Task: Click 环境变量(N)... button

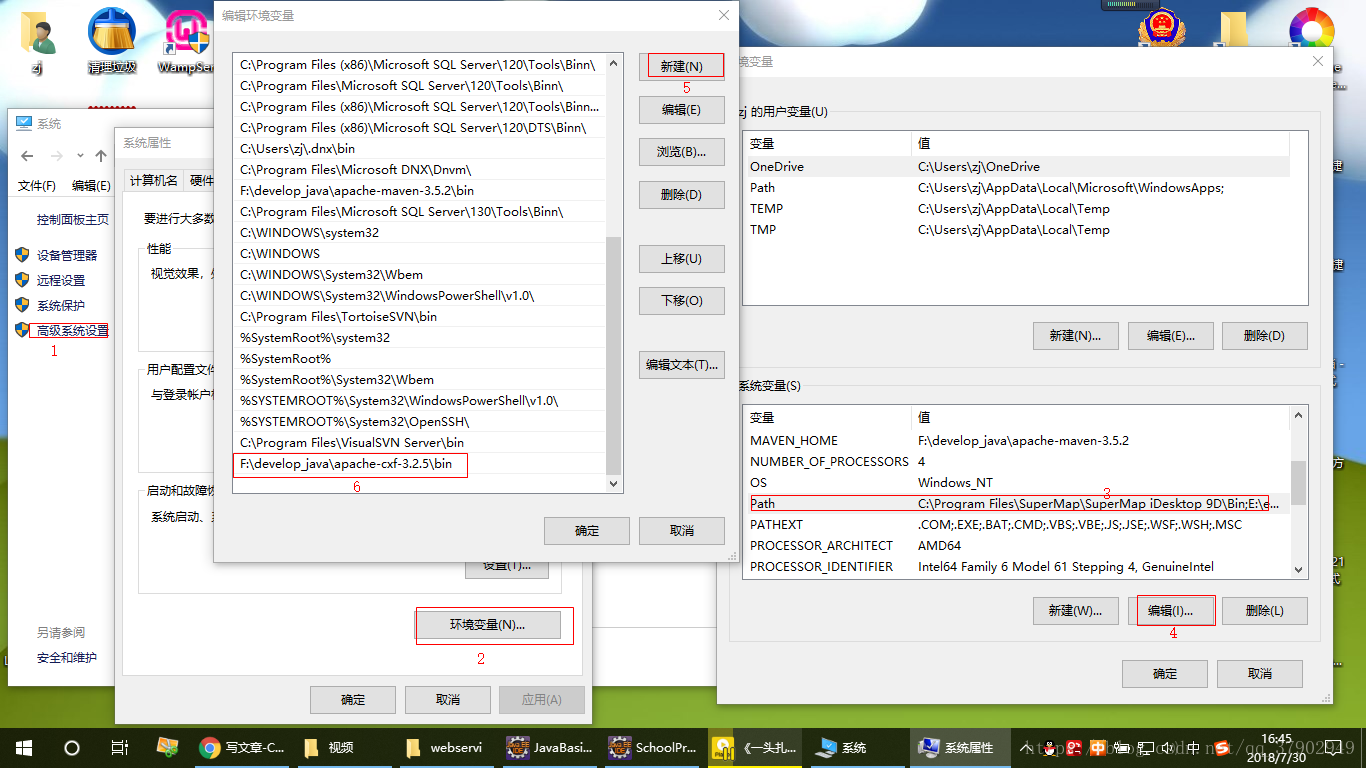Action: (x=487, y=625)
